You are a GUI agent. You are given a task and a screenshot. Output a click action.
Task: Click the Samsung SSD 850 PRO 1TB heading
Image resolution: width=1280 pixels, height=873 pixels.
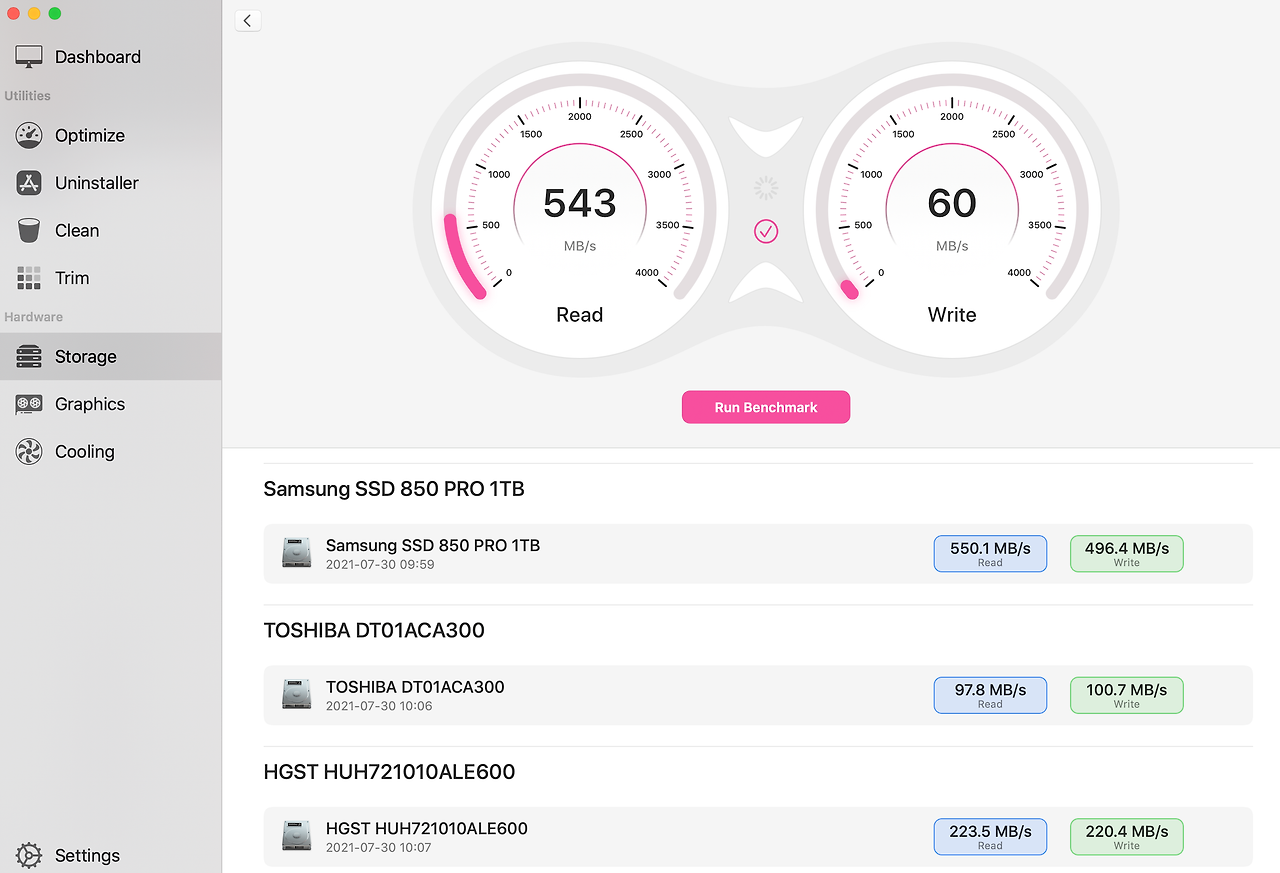pyautogui.click(x=394, y=489)
